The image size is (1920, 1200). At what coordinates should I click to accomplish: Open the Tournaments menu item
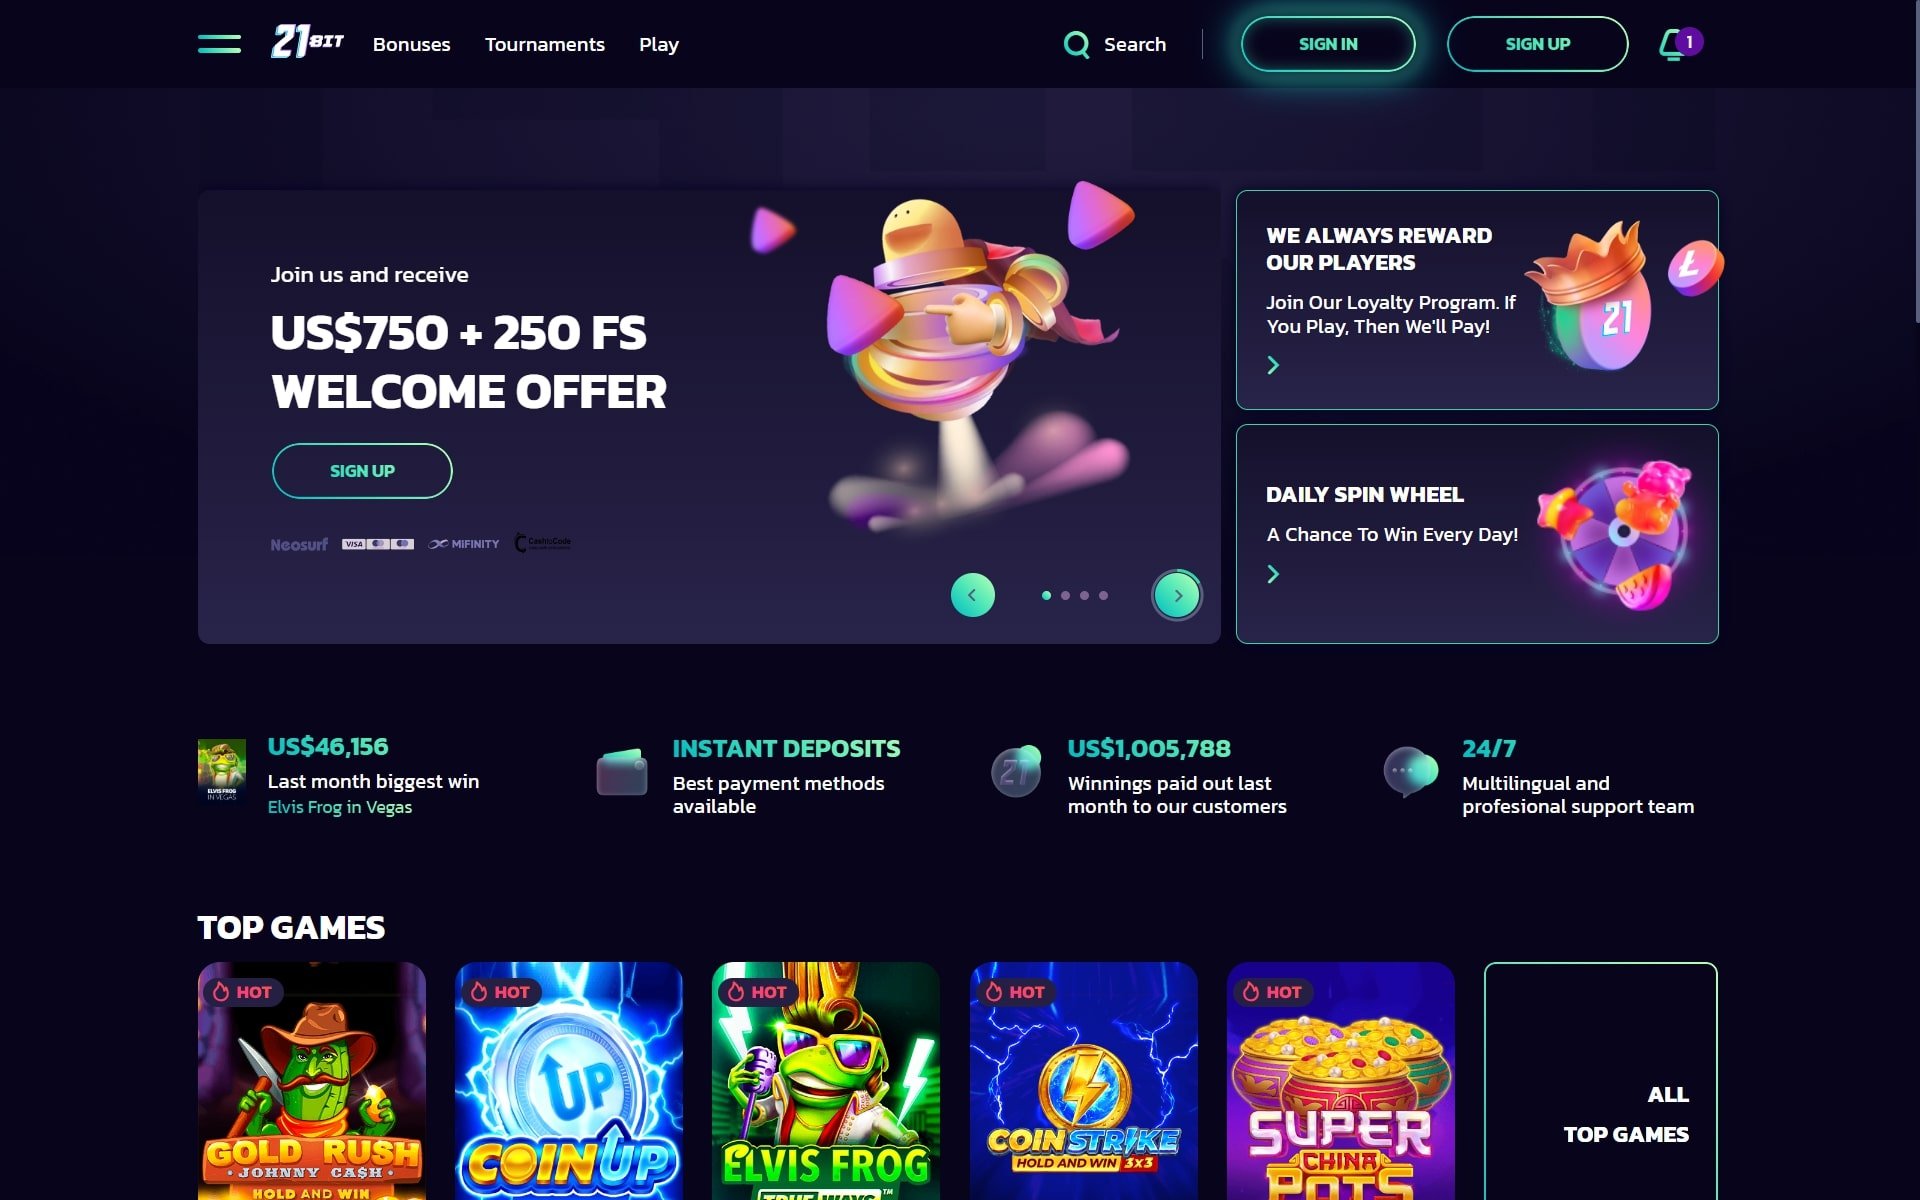tap(545, 44)
